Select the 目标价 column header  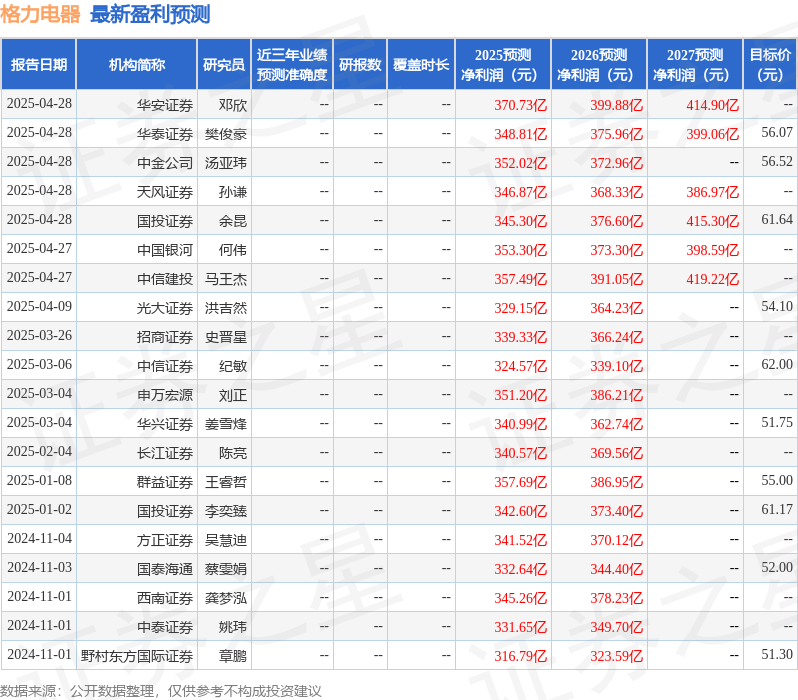[x=770, y=65]
